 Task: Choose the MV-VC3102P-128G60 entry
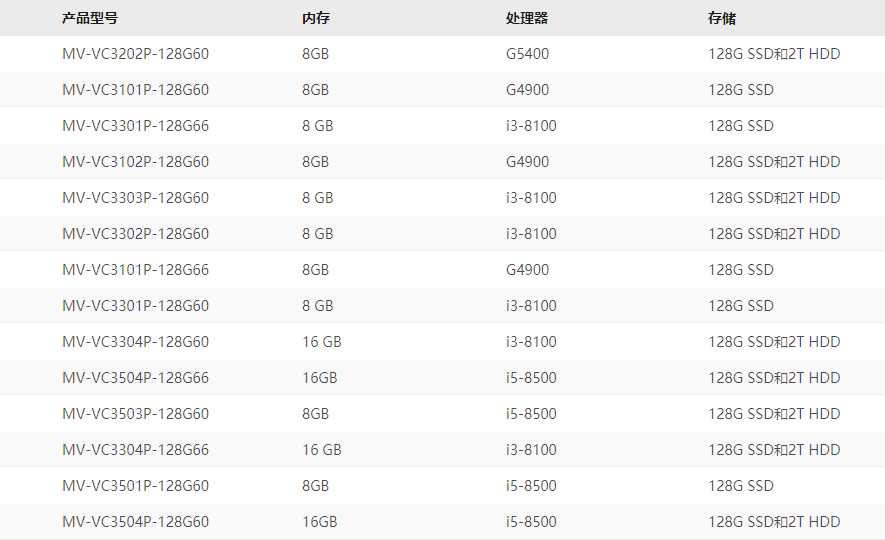coord(135,162)
